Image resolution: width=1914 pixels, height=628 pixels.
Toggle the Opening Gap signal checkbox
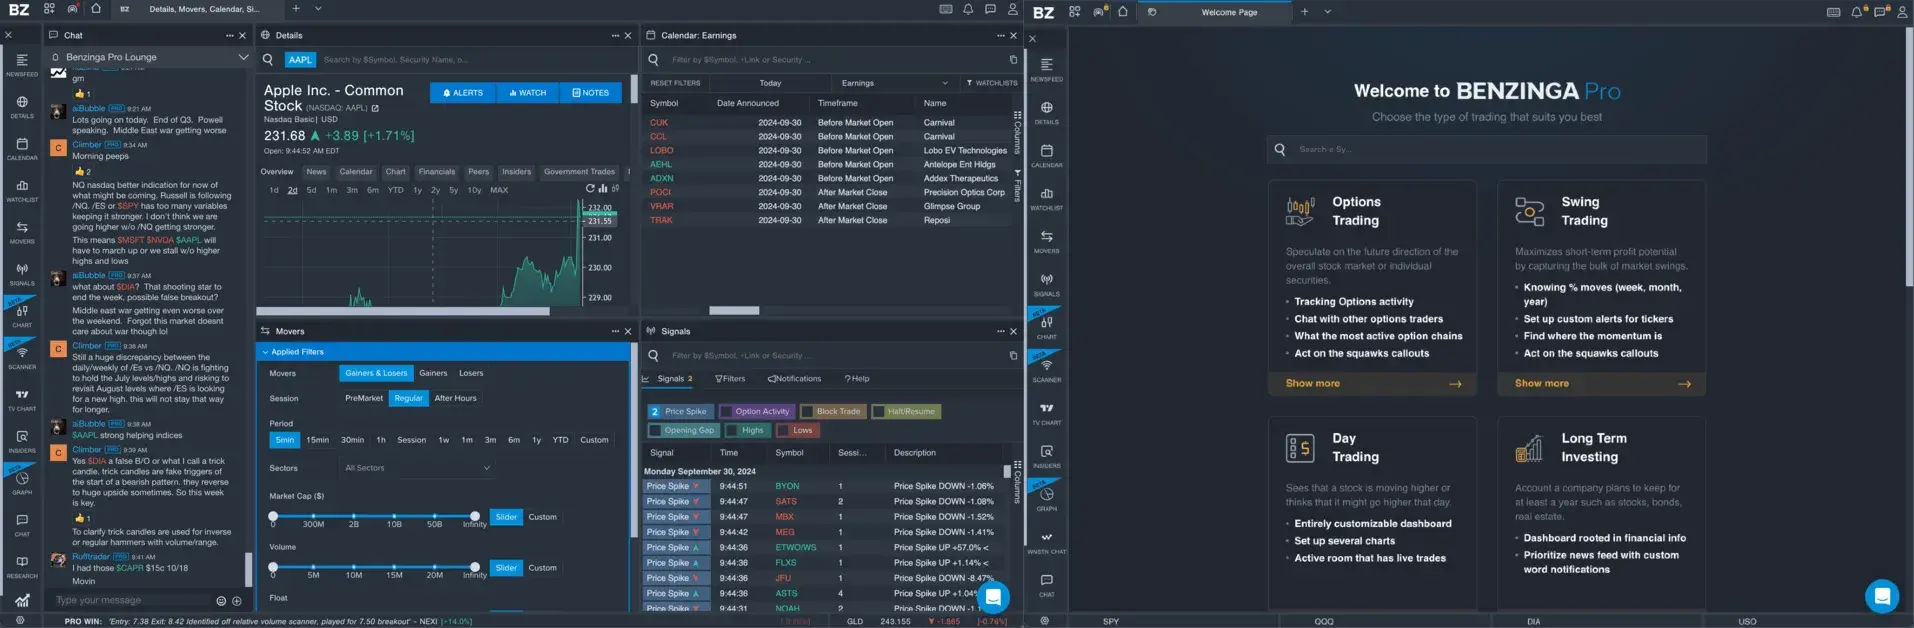coord(655,430)
